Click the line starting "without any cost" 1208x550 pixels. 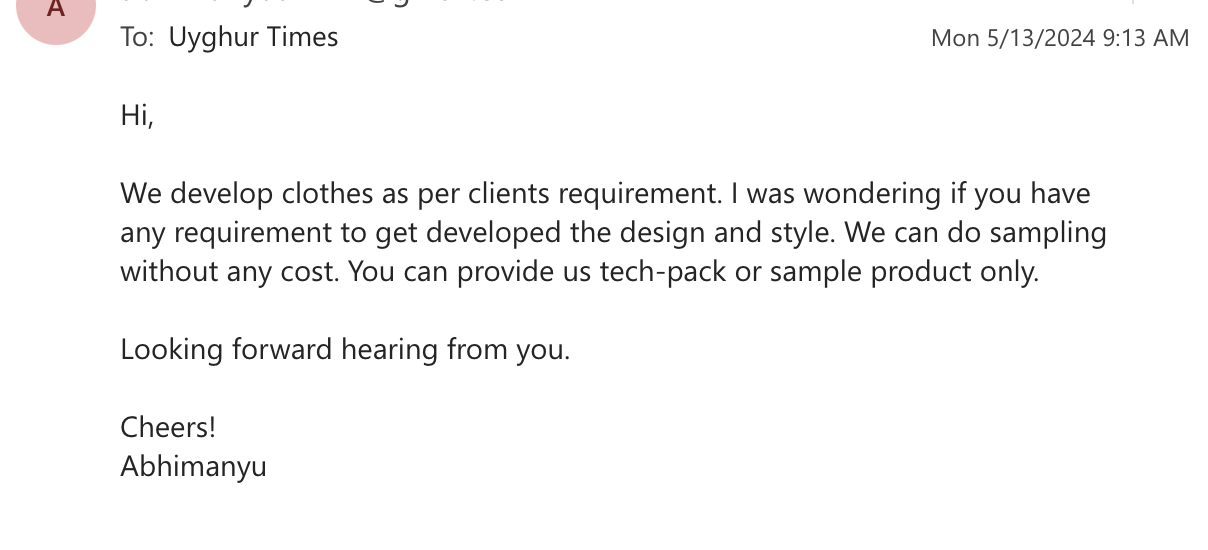(x=579, y=271)
